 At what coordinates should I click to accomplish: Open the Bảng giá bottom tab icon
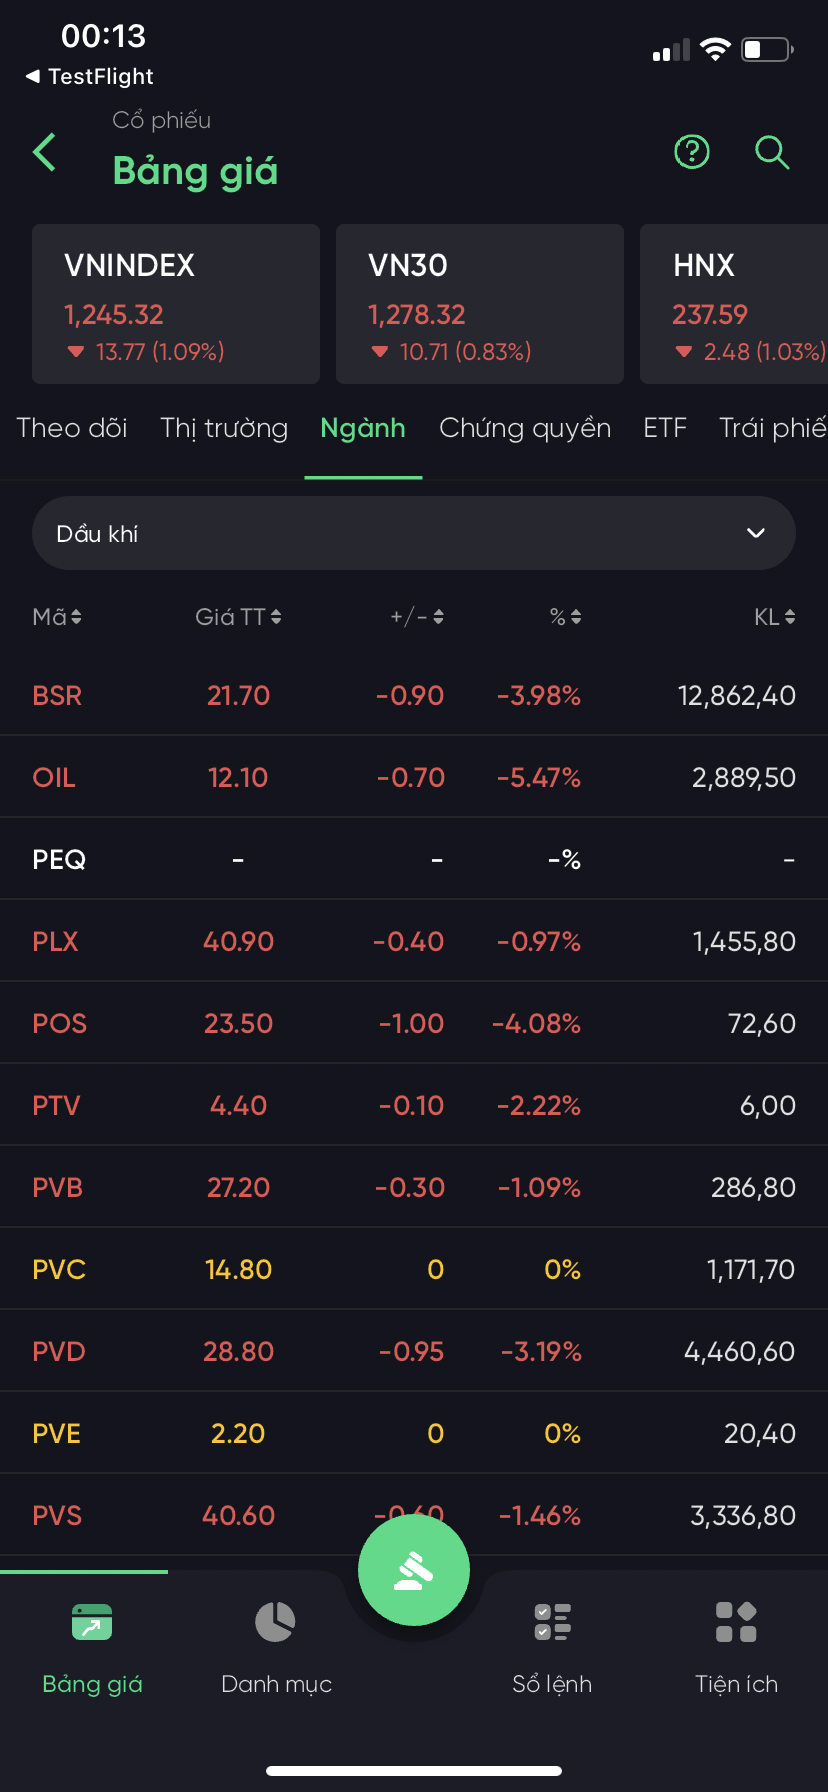[x=92, y=1622]
